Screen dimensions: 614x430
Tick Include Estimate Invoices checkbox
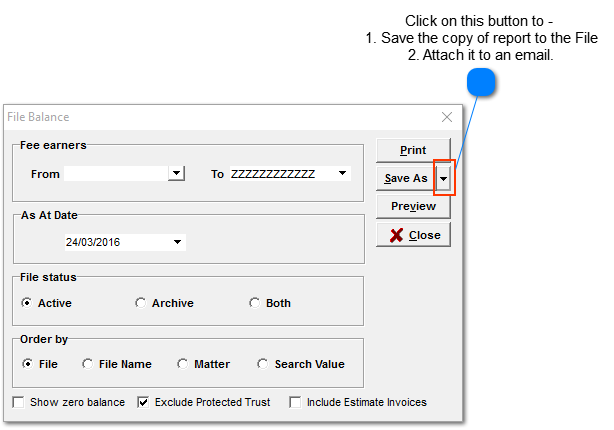coord(295,402)
